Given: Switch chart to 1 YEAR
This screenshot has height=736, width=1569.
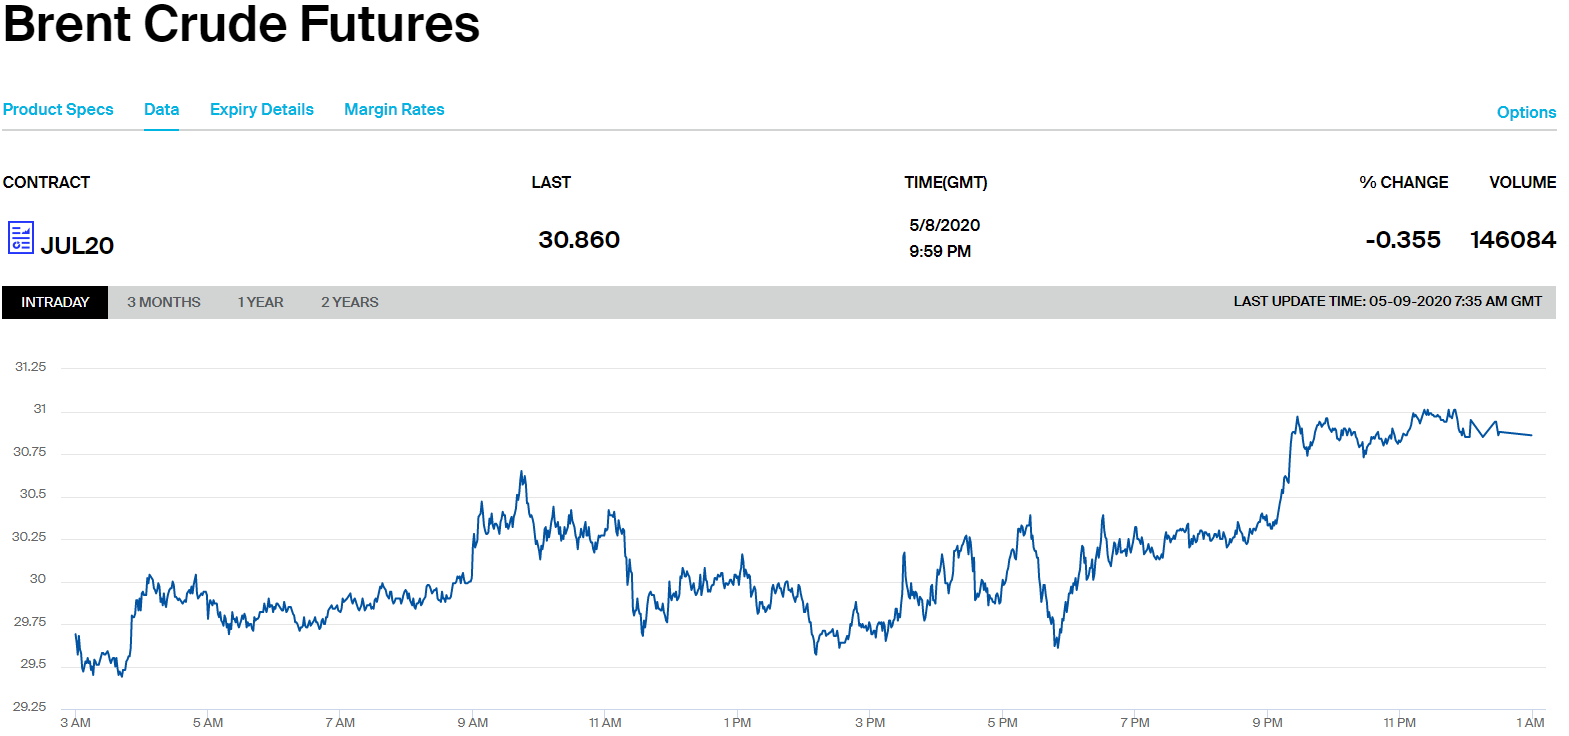Looking at the screenshot, I should [x=260, y=302].
